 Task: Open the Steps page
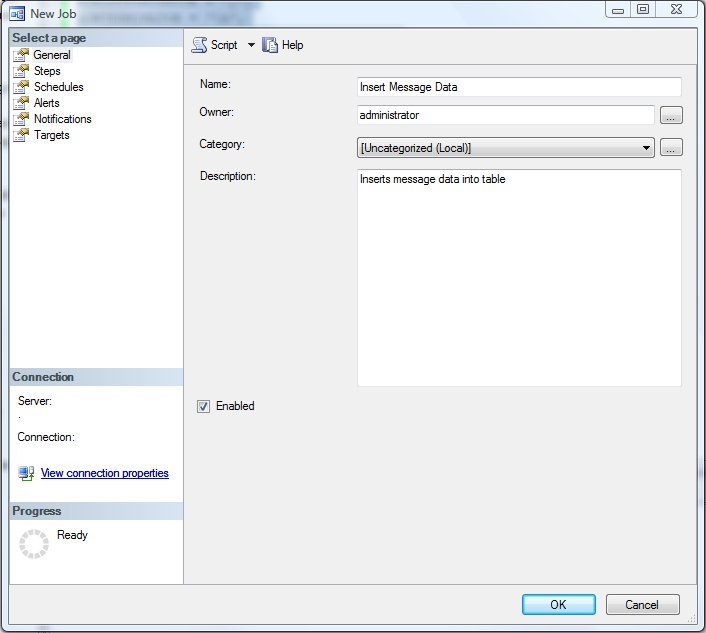coord(47,71)
